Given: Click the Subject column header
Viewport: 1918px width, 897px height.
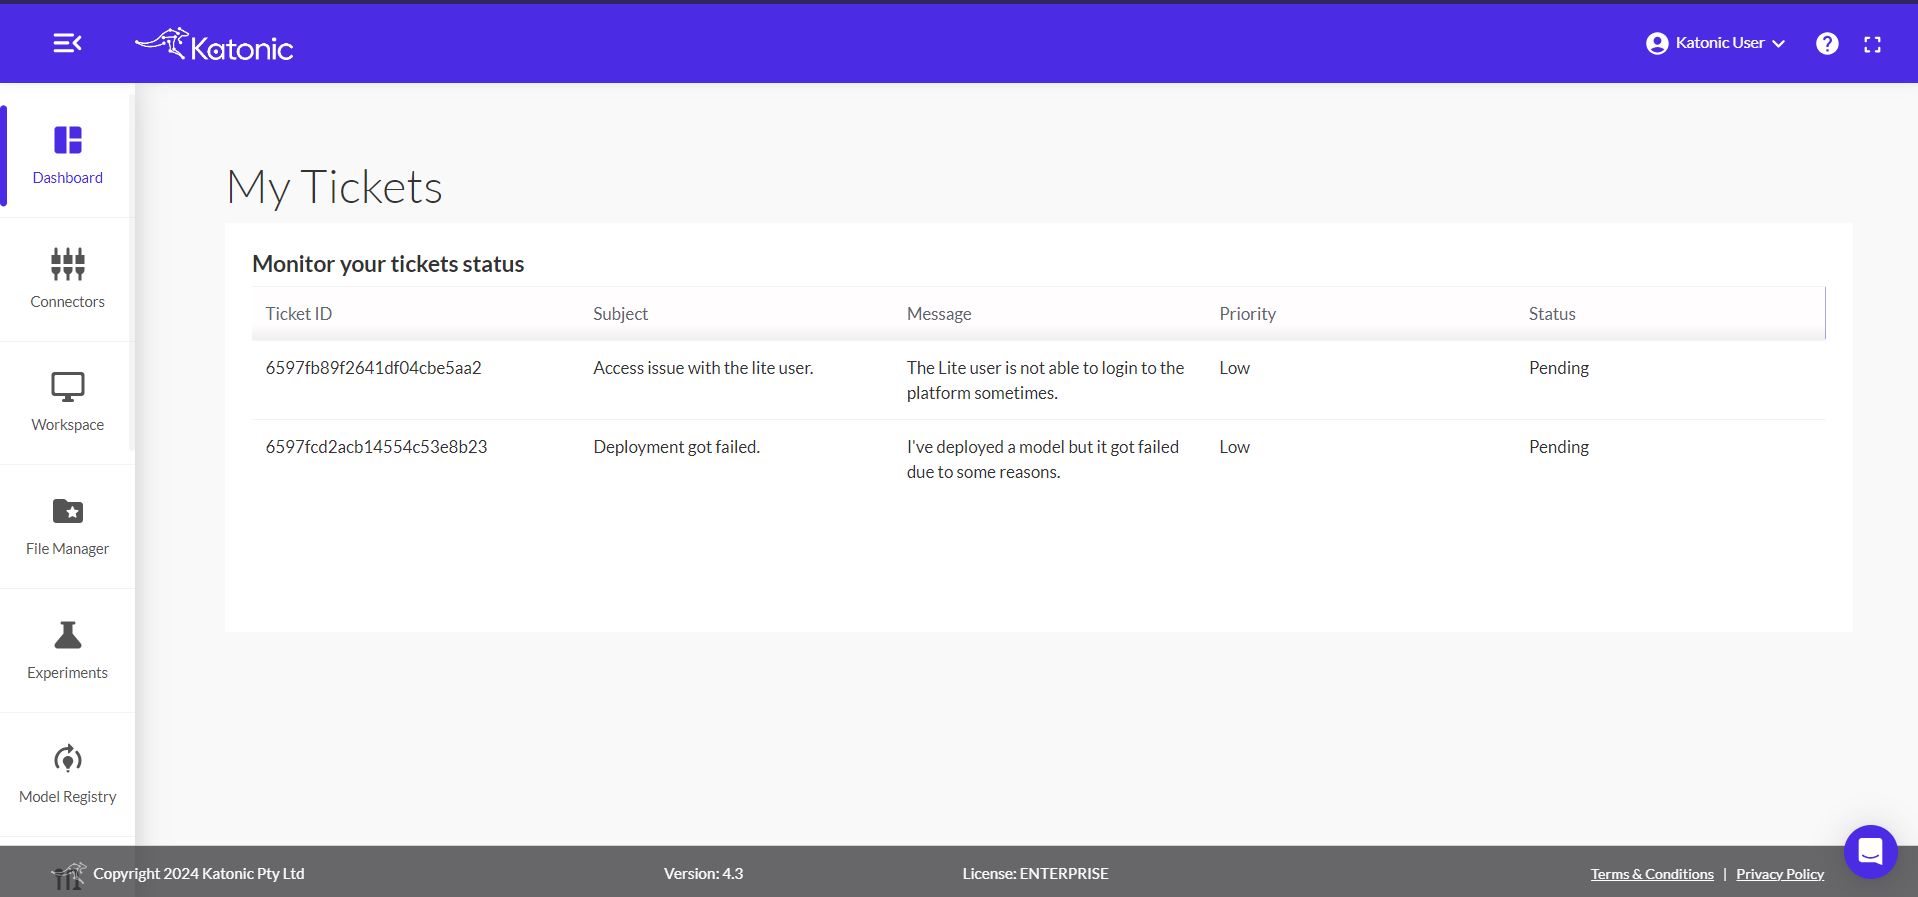Looking at the screenshot, I should pyautogui.click(x=621, y=314).
